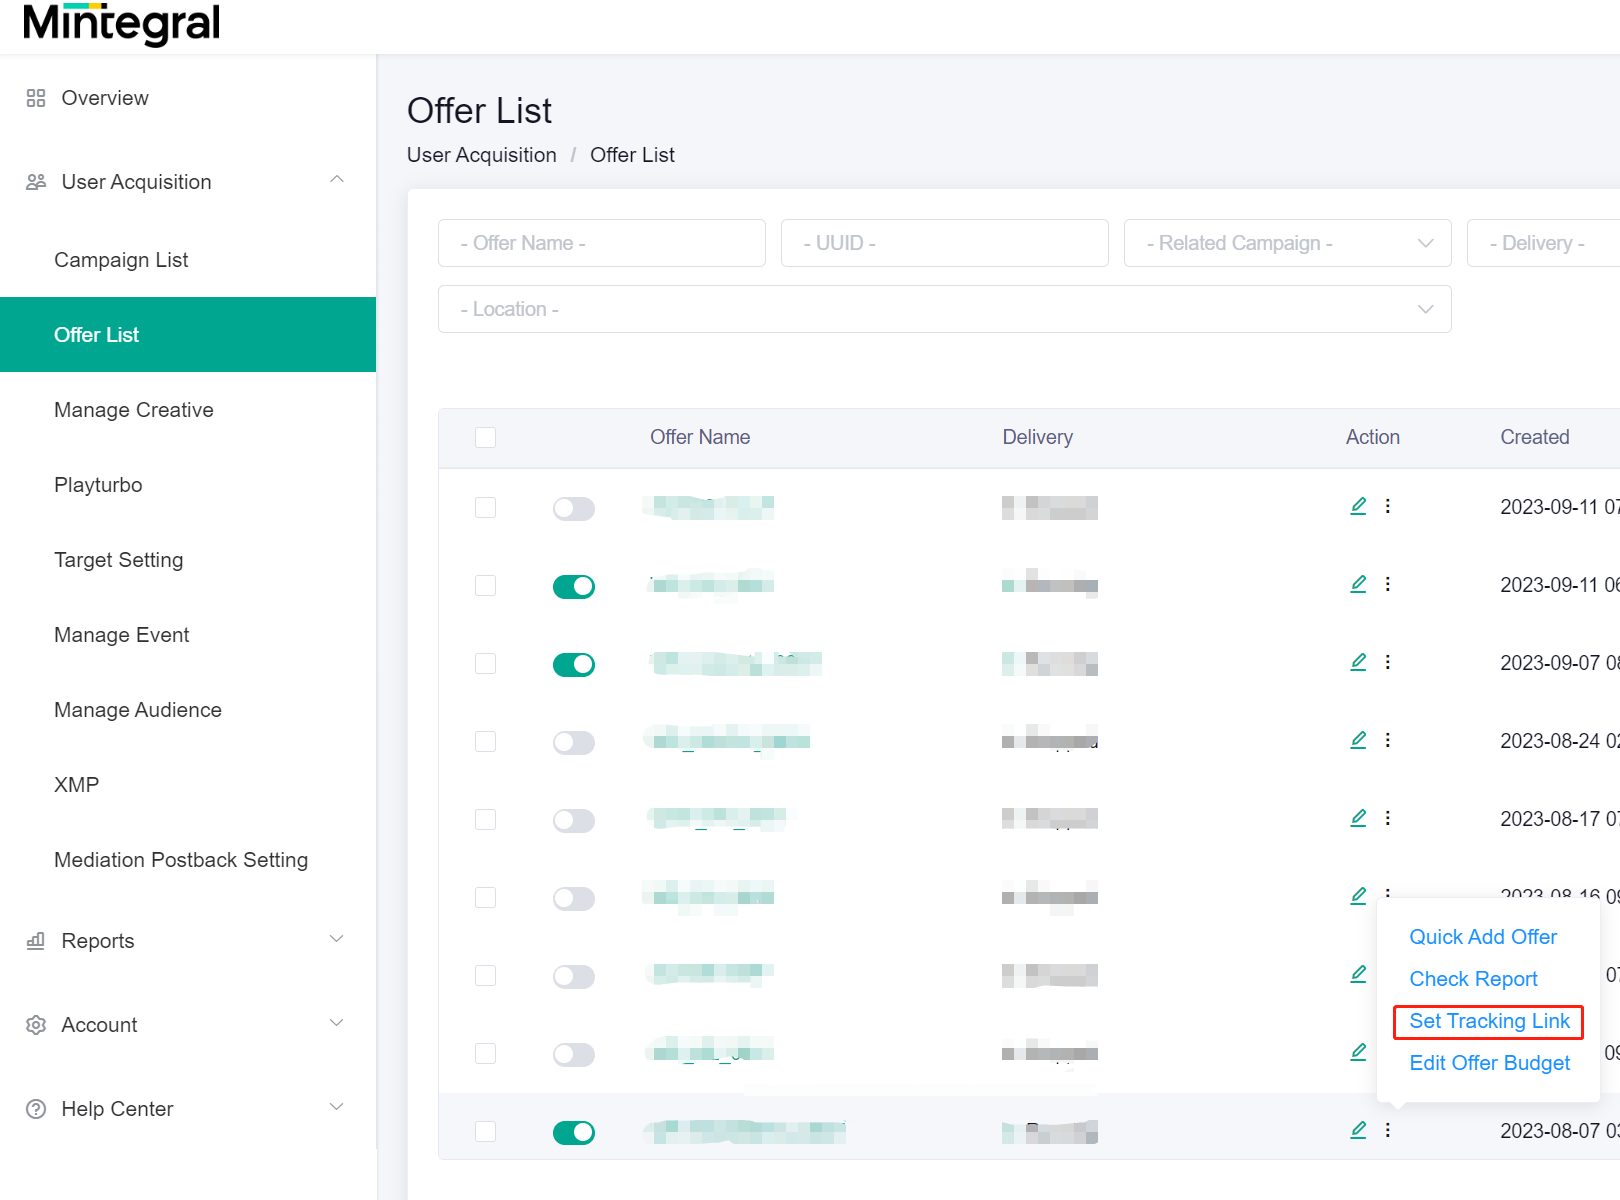
Task: Click the Overview grid icon in sidebar
Action: (x=36, y=97)
